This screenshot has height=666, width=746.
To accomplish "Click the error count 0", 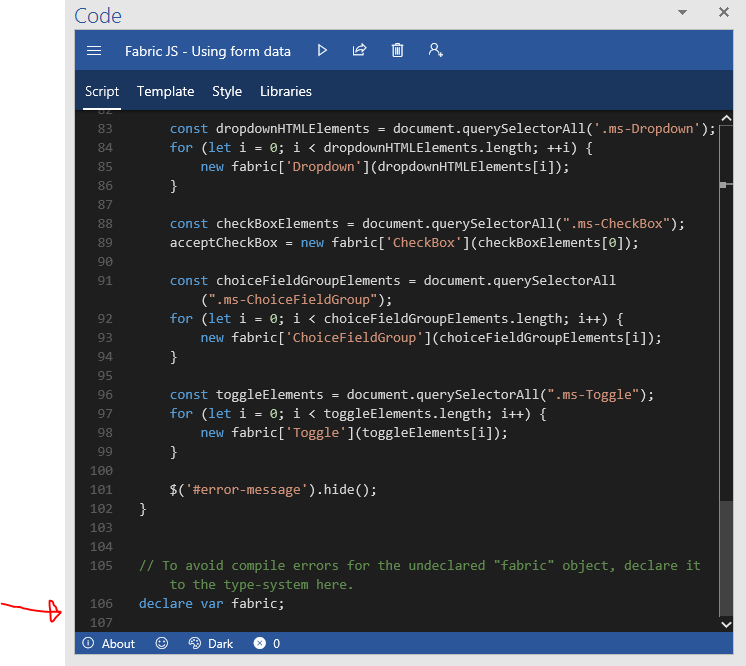I will coord(276,644).
